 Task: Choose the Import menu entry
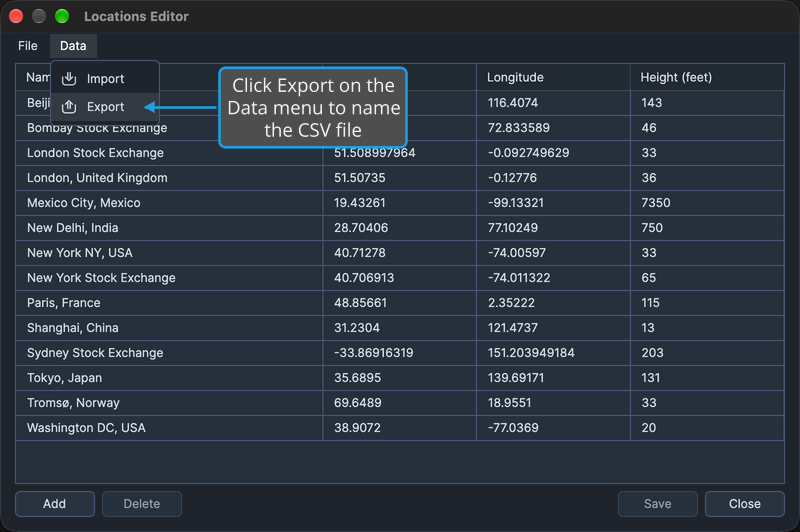tap(105, 79)
